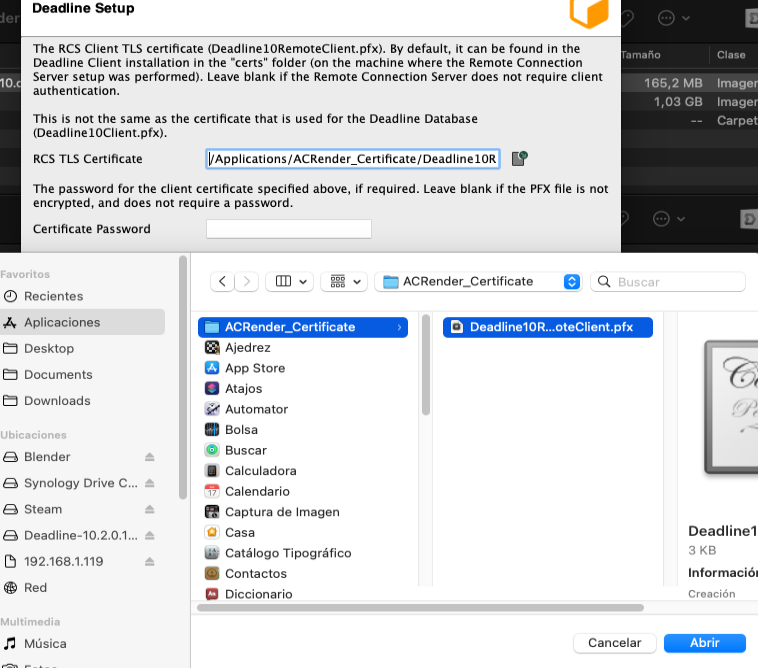Click the RCS TLS Certificate path field
The image size is (758, 668).
353,159
